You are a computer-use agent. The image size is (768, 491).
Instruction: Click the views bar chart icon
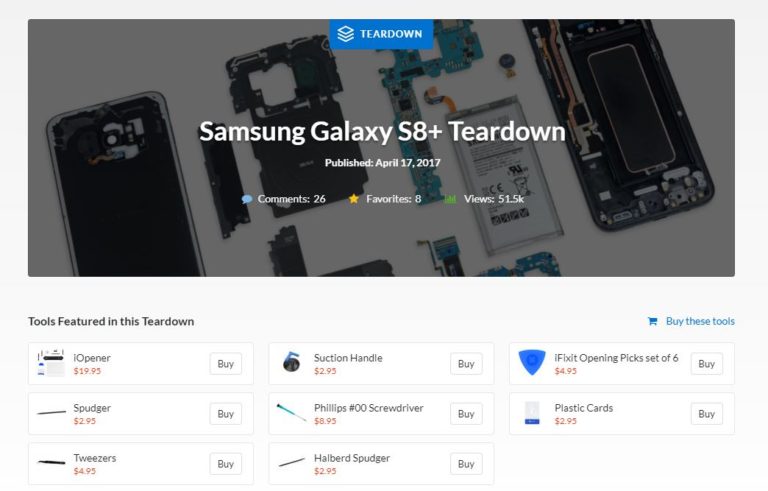click(450, 199)
